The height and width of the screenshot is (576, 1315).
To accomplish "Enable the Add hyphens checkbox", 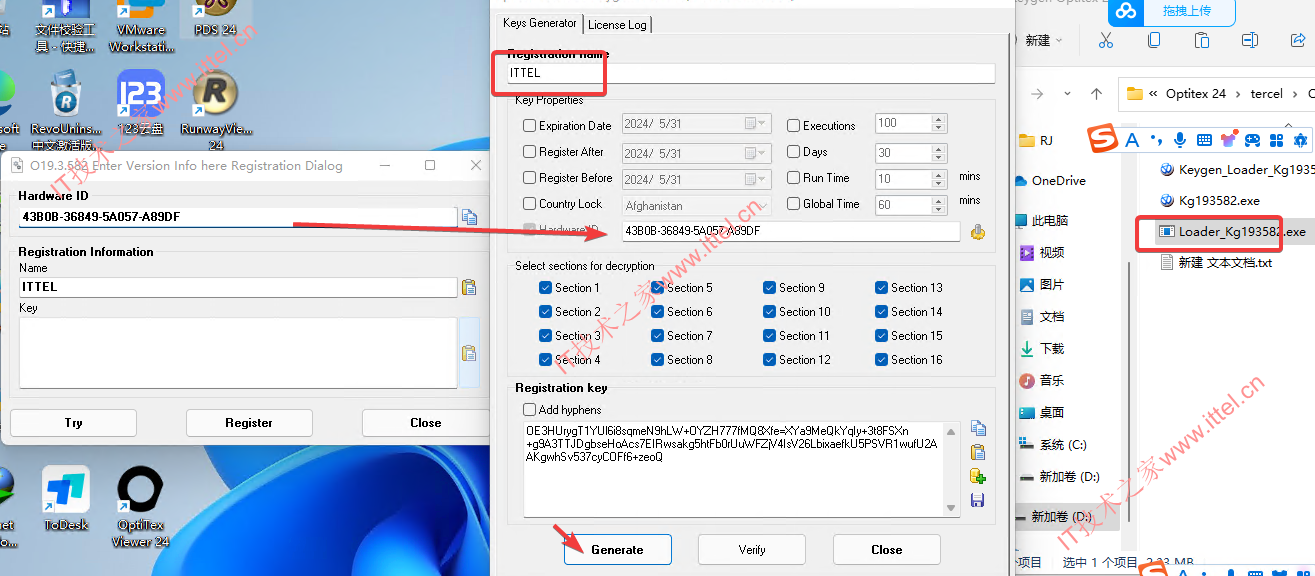I will [530, 410].
